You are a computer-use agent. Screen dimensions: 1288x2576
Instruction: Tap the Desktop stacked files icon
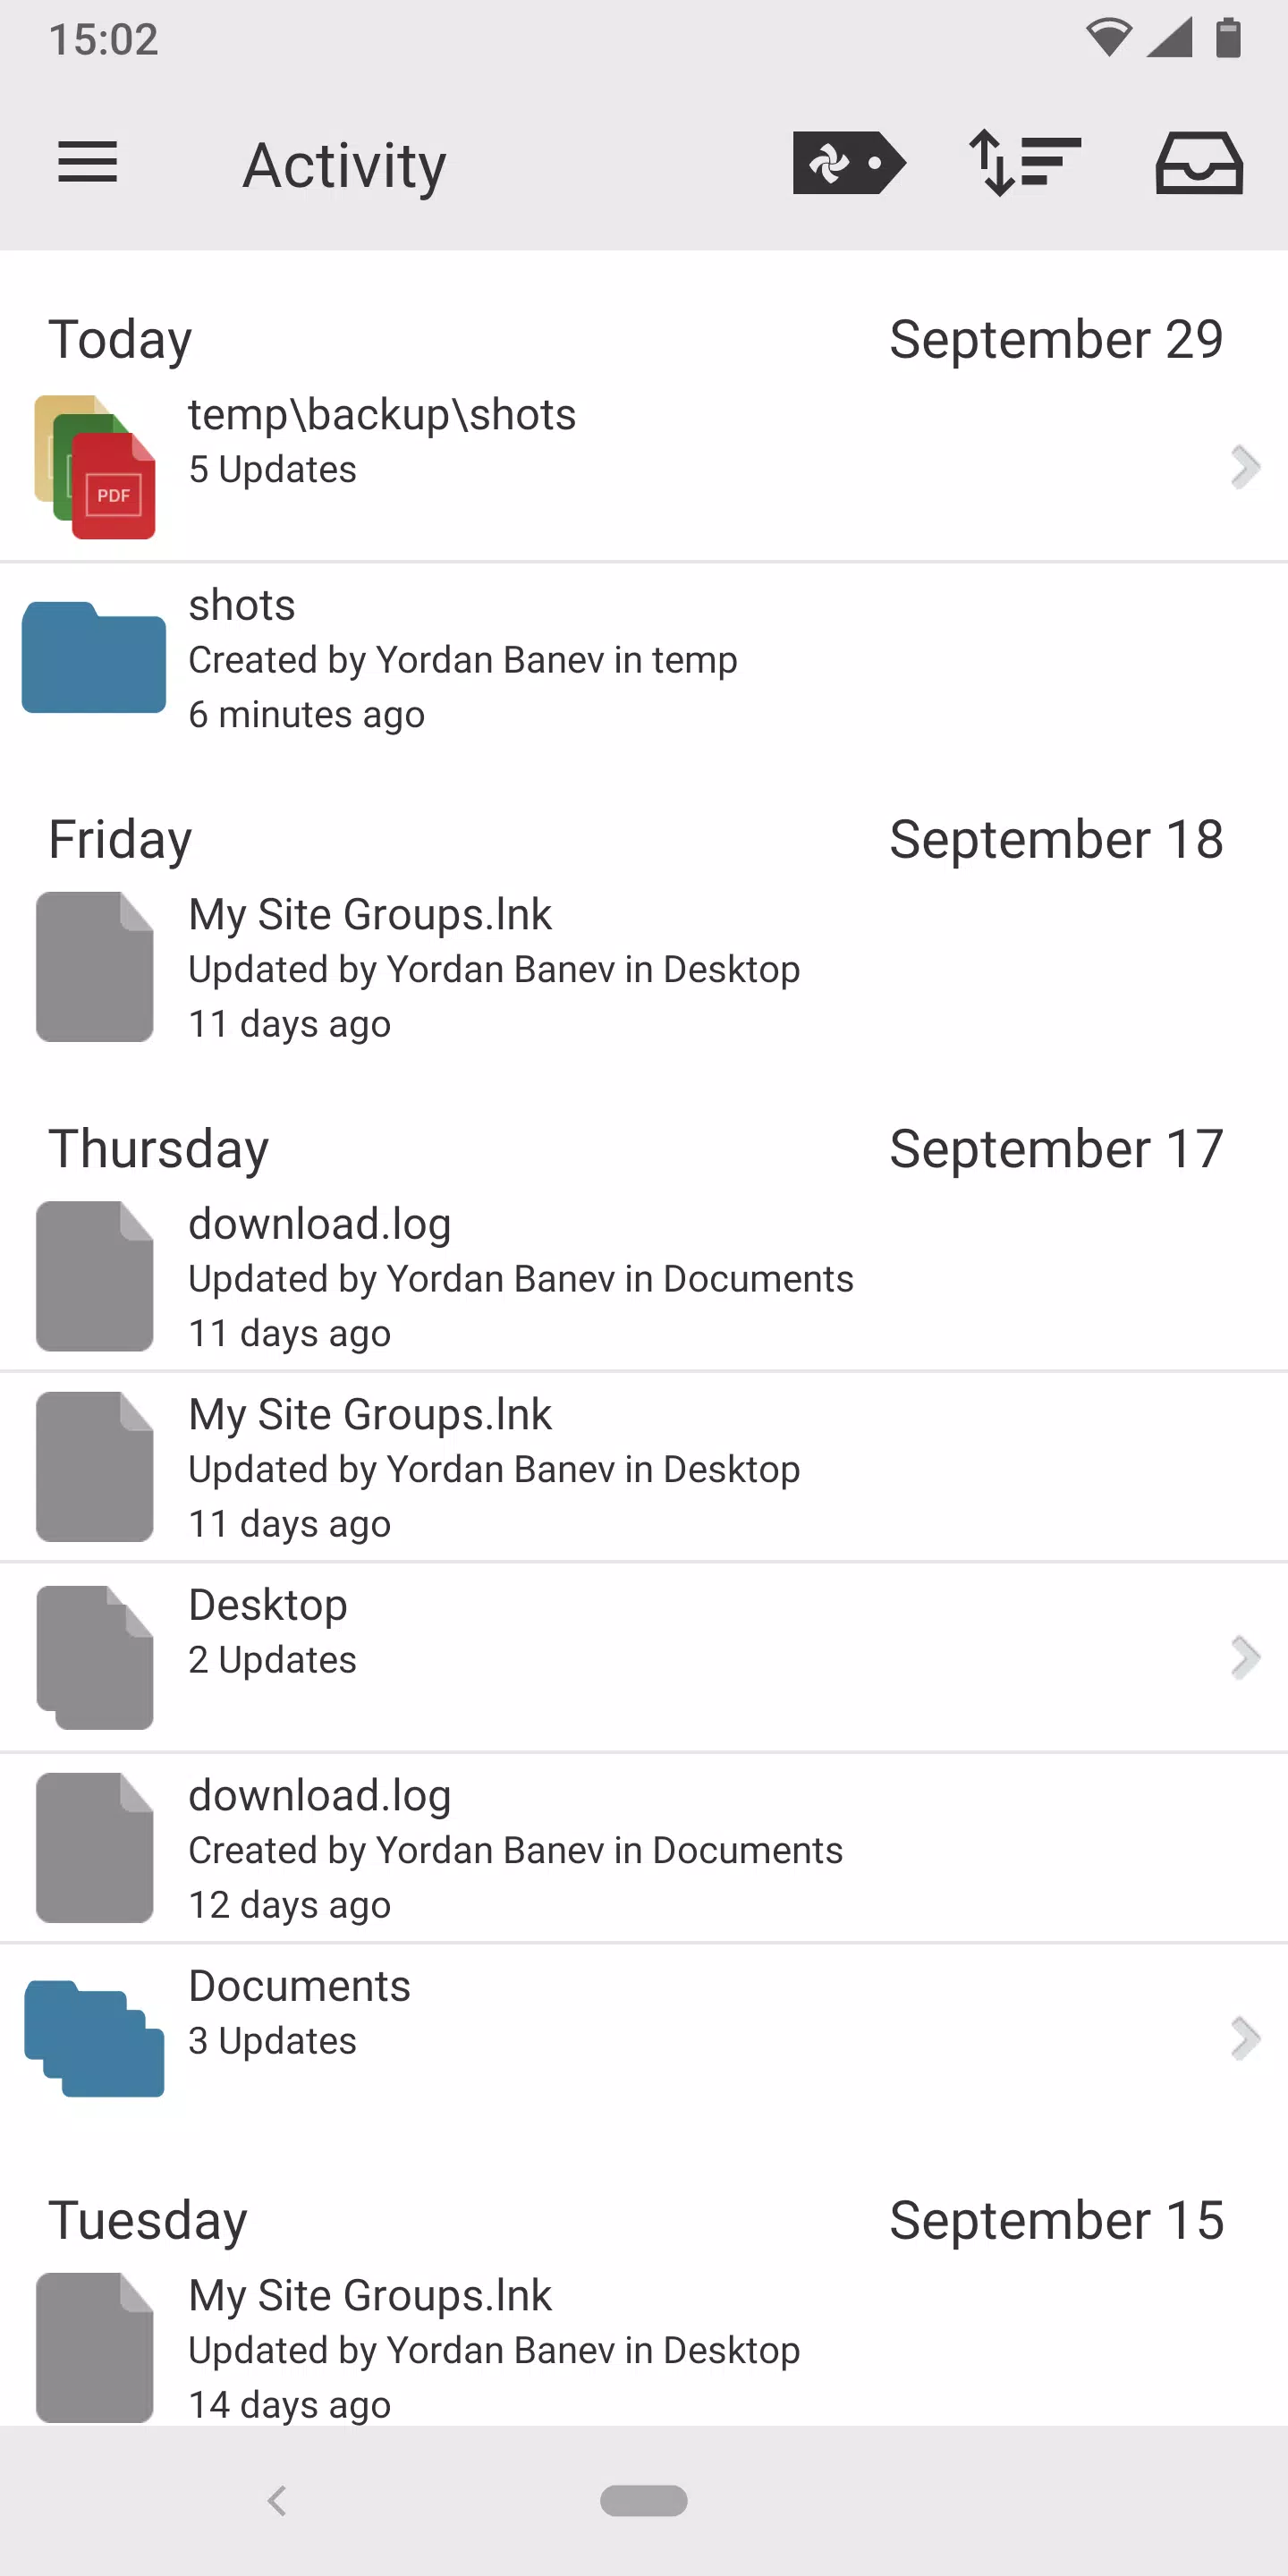(95, 1657)
